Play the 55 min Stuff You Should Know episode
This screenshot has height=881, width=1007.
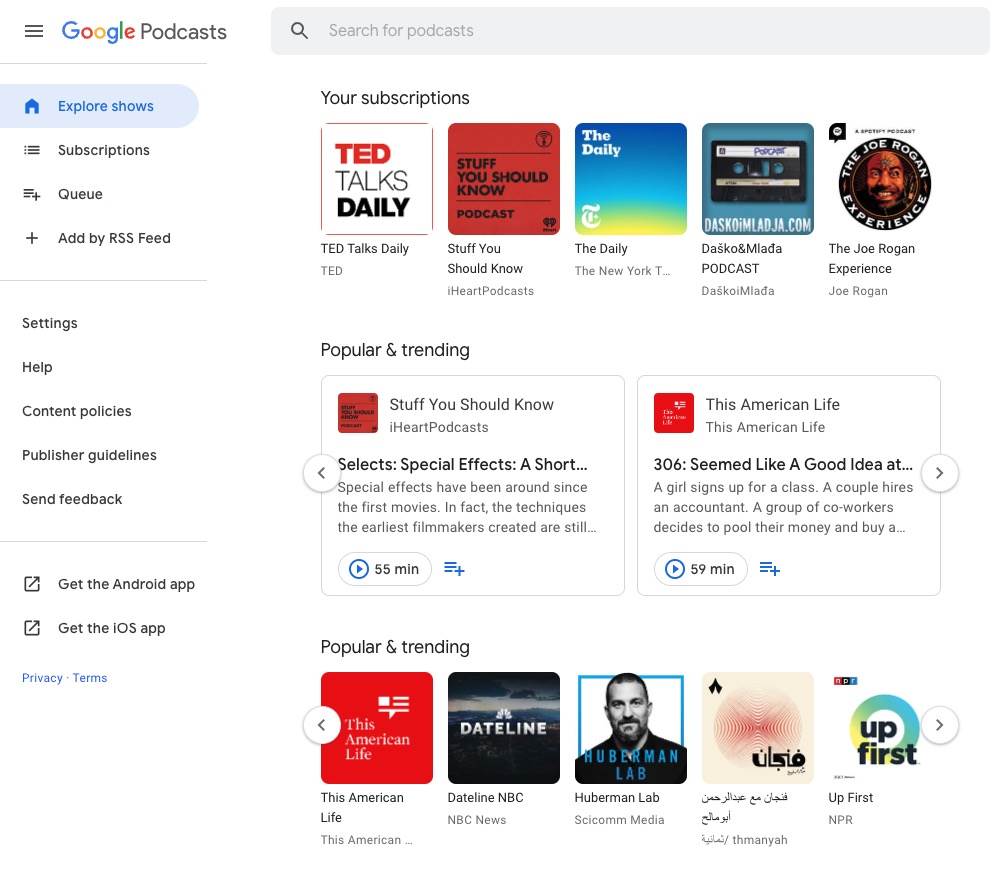point(385,569)
